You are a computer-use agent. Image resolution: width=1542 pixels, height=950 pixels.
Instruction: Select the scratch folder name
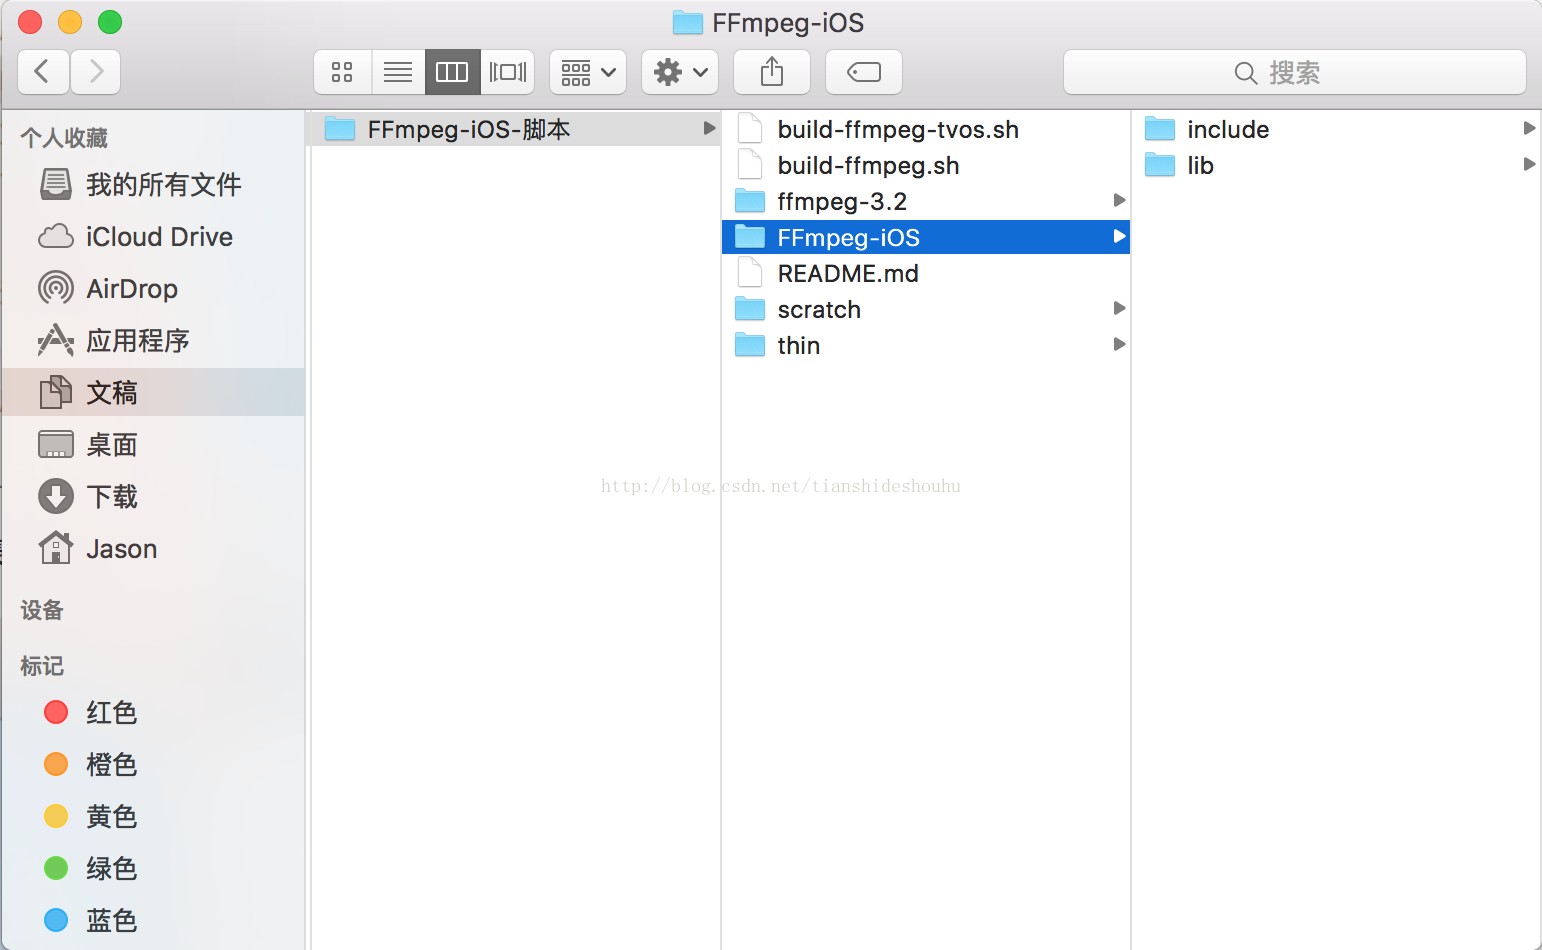coord(819,310)
